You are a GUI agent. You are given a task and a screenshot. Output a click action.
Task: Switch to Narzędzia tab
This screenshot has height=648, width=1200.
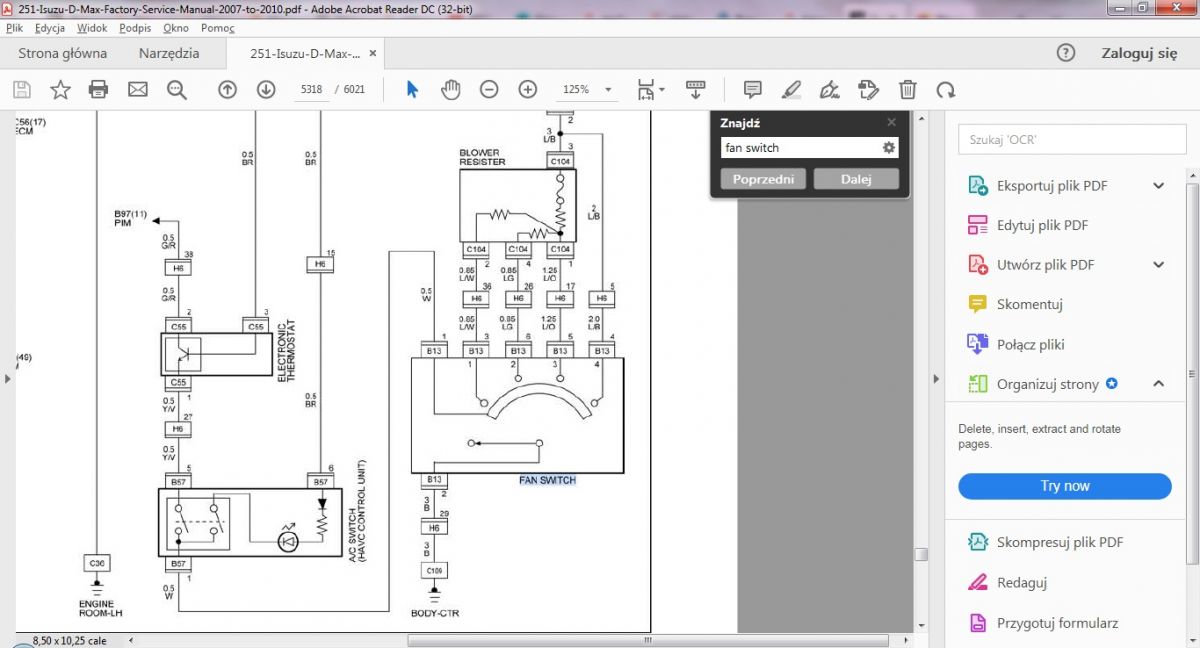pos(169,54)
